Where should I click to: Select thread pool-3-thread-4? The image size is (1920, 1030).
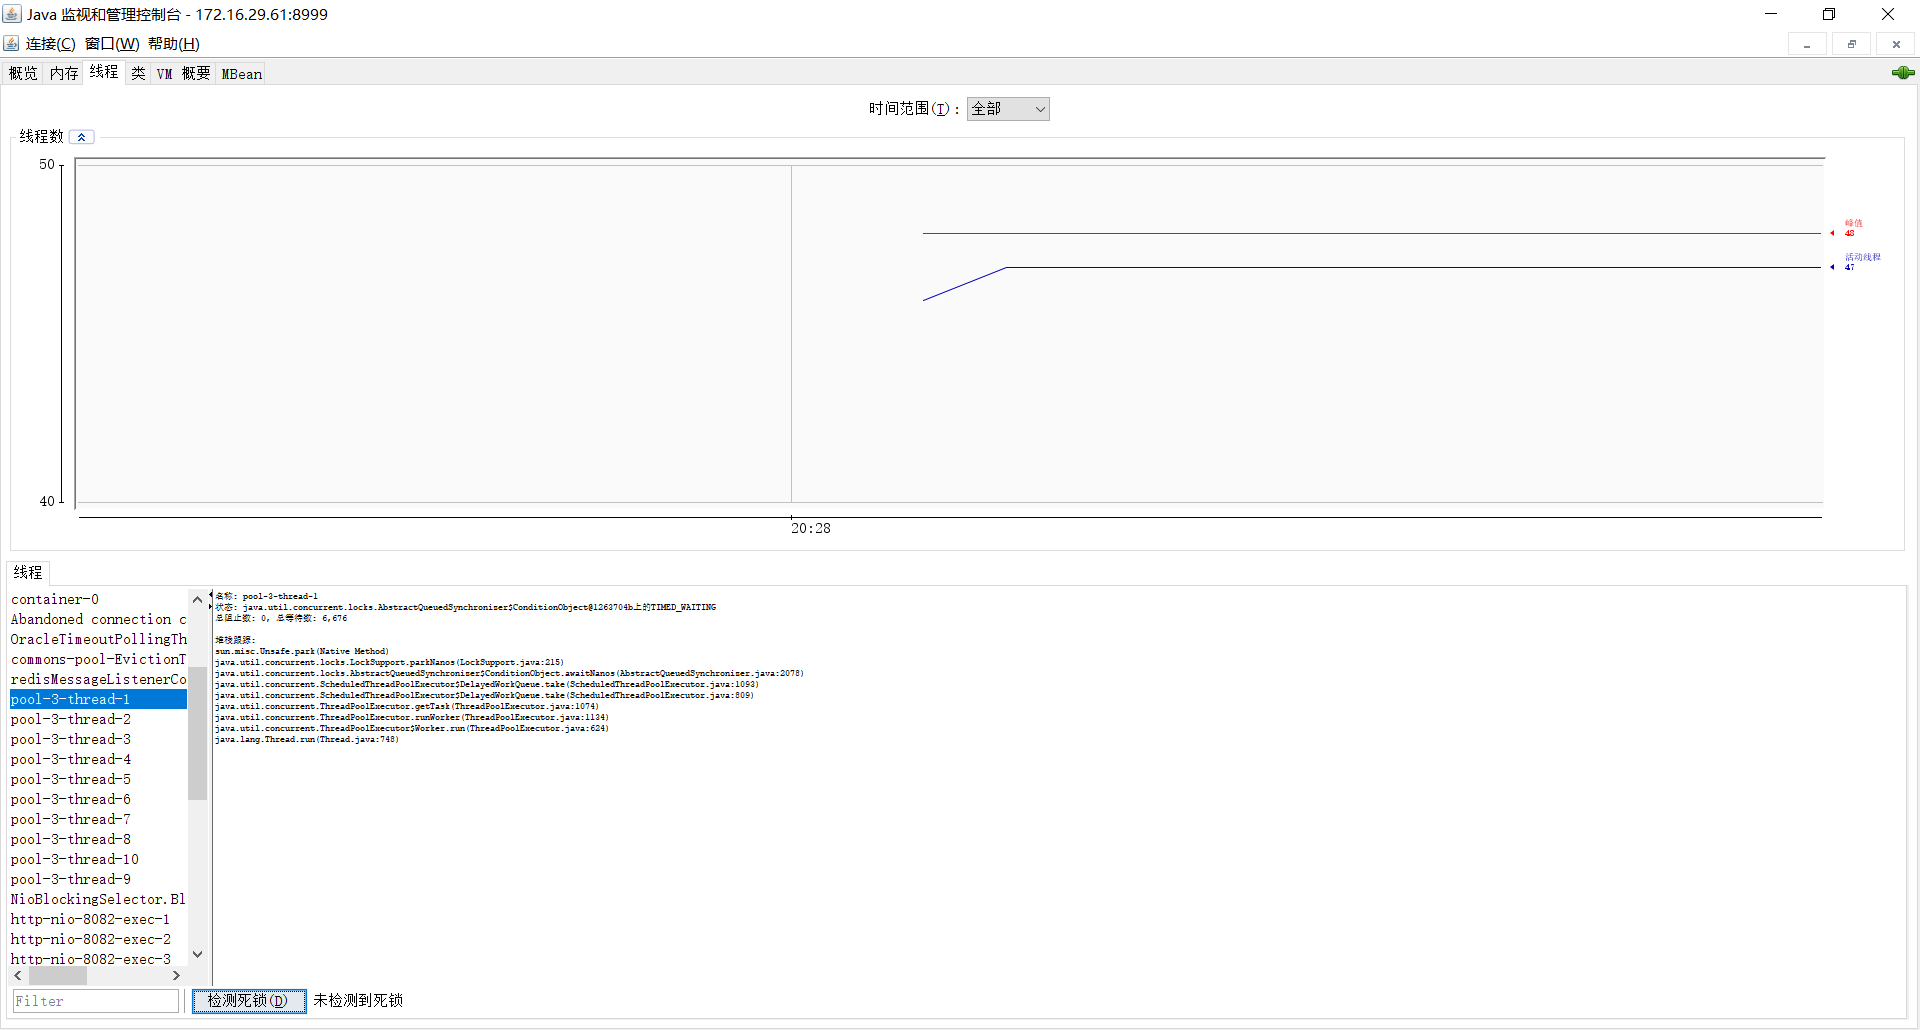tap(98, 759)
